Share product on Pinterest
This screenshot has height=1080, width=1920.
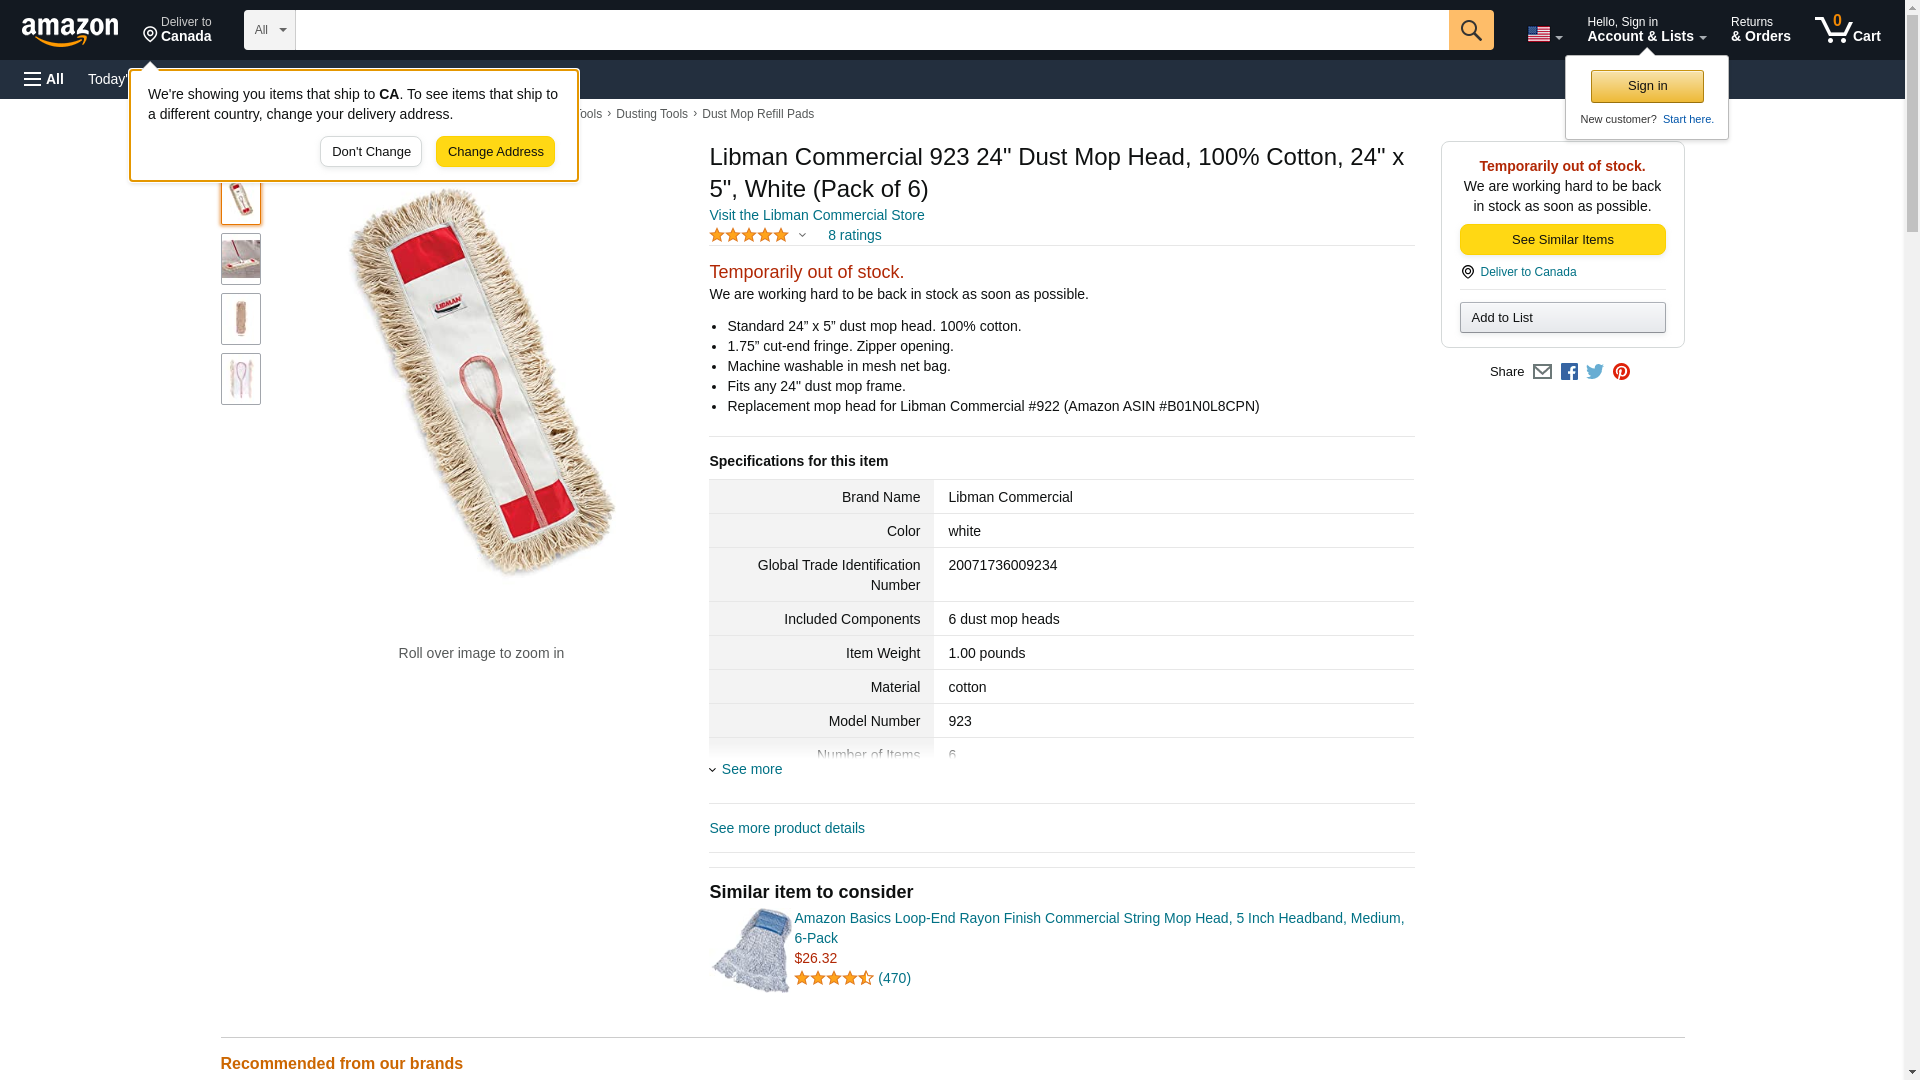click(1621, 372)
